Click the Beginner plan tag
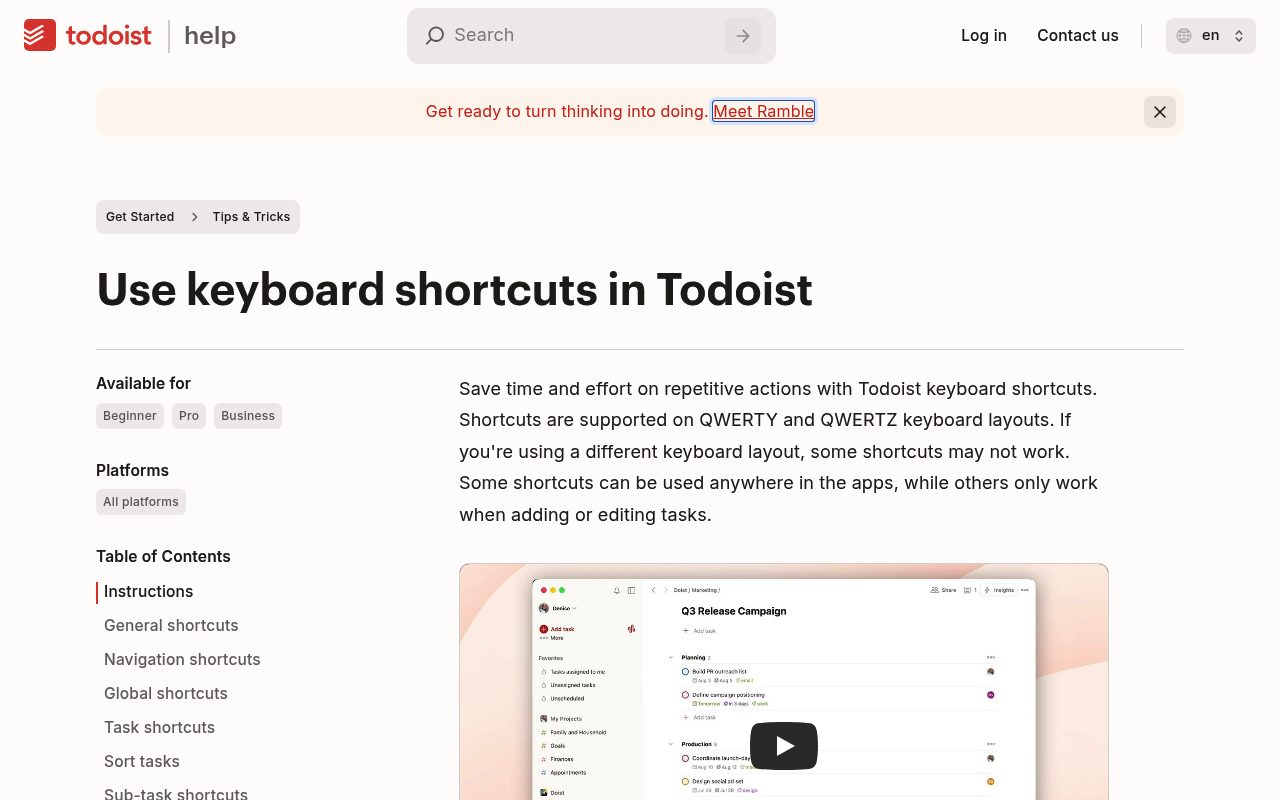The width and height of the screenshot is (1280, 800). 130,416
